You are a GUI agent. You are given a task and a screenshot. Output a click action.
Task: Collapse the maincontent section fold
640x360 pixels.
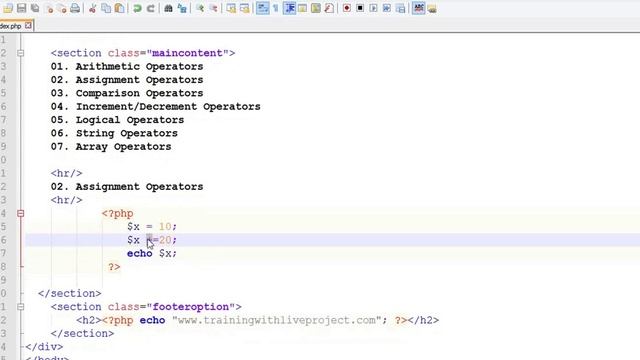pyautogui.click(x=20, y=53)
